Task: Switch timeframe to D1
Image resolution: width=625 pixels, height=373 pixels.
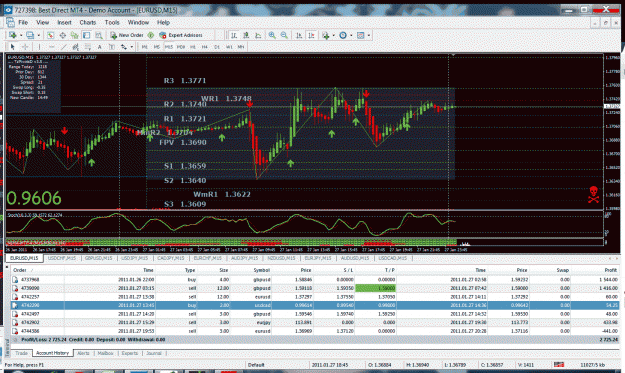Action: pos(217,47)
